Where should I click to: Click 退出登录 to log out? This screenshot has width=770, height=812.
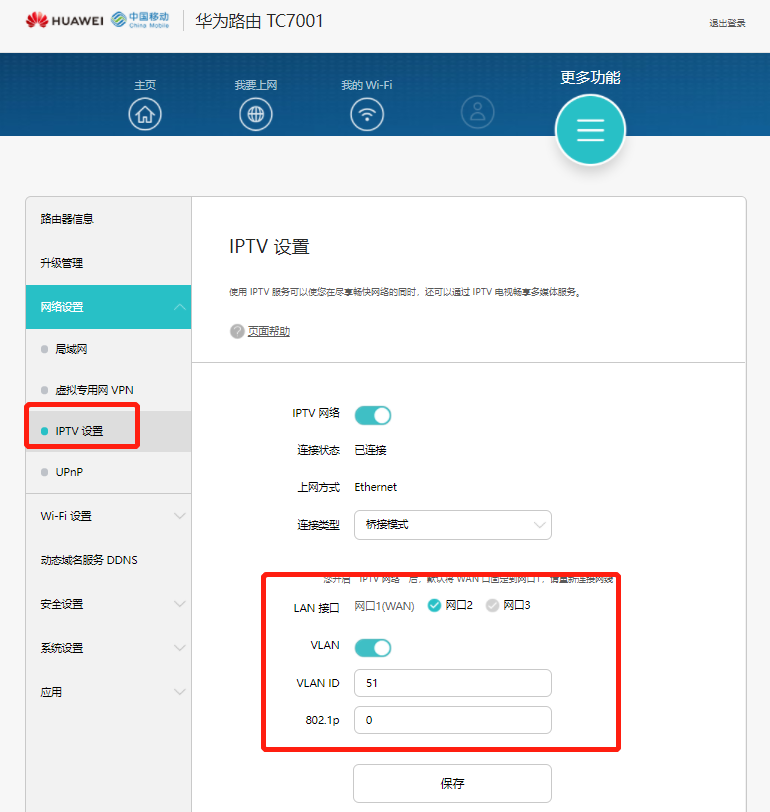point(727,23)
